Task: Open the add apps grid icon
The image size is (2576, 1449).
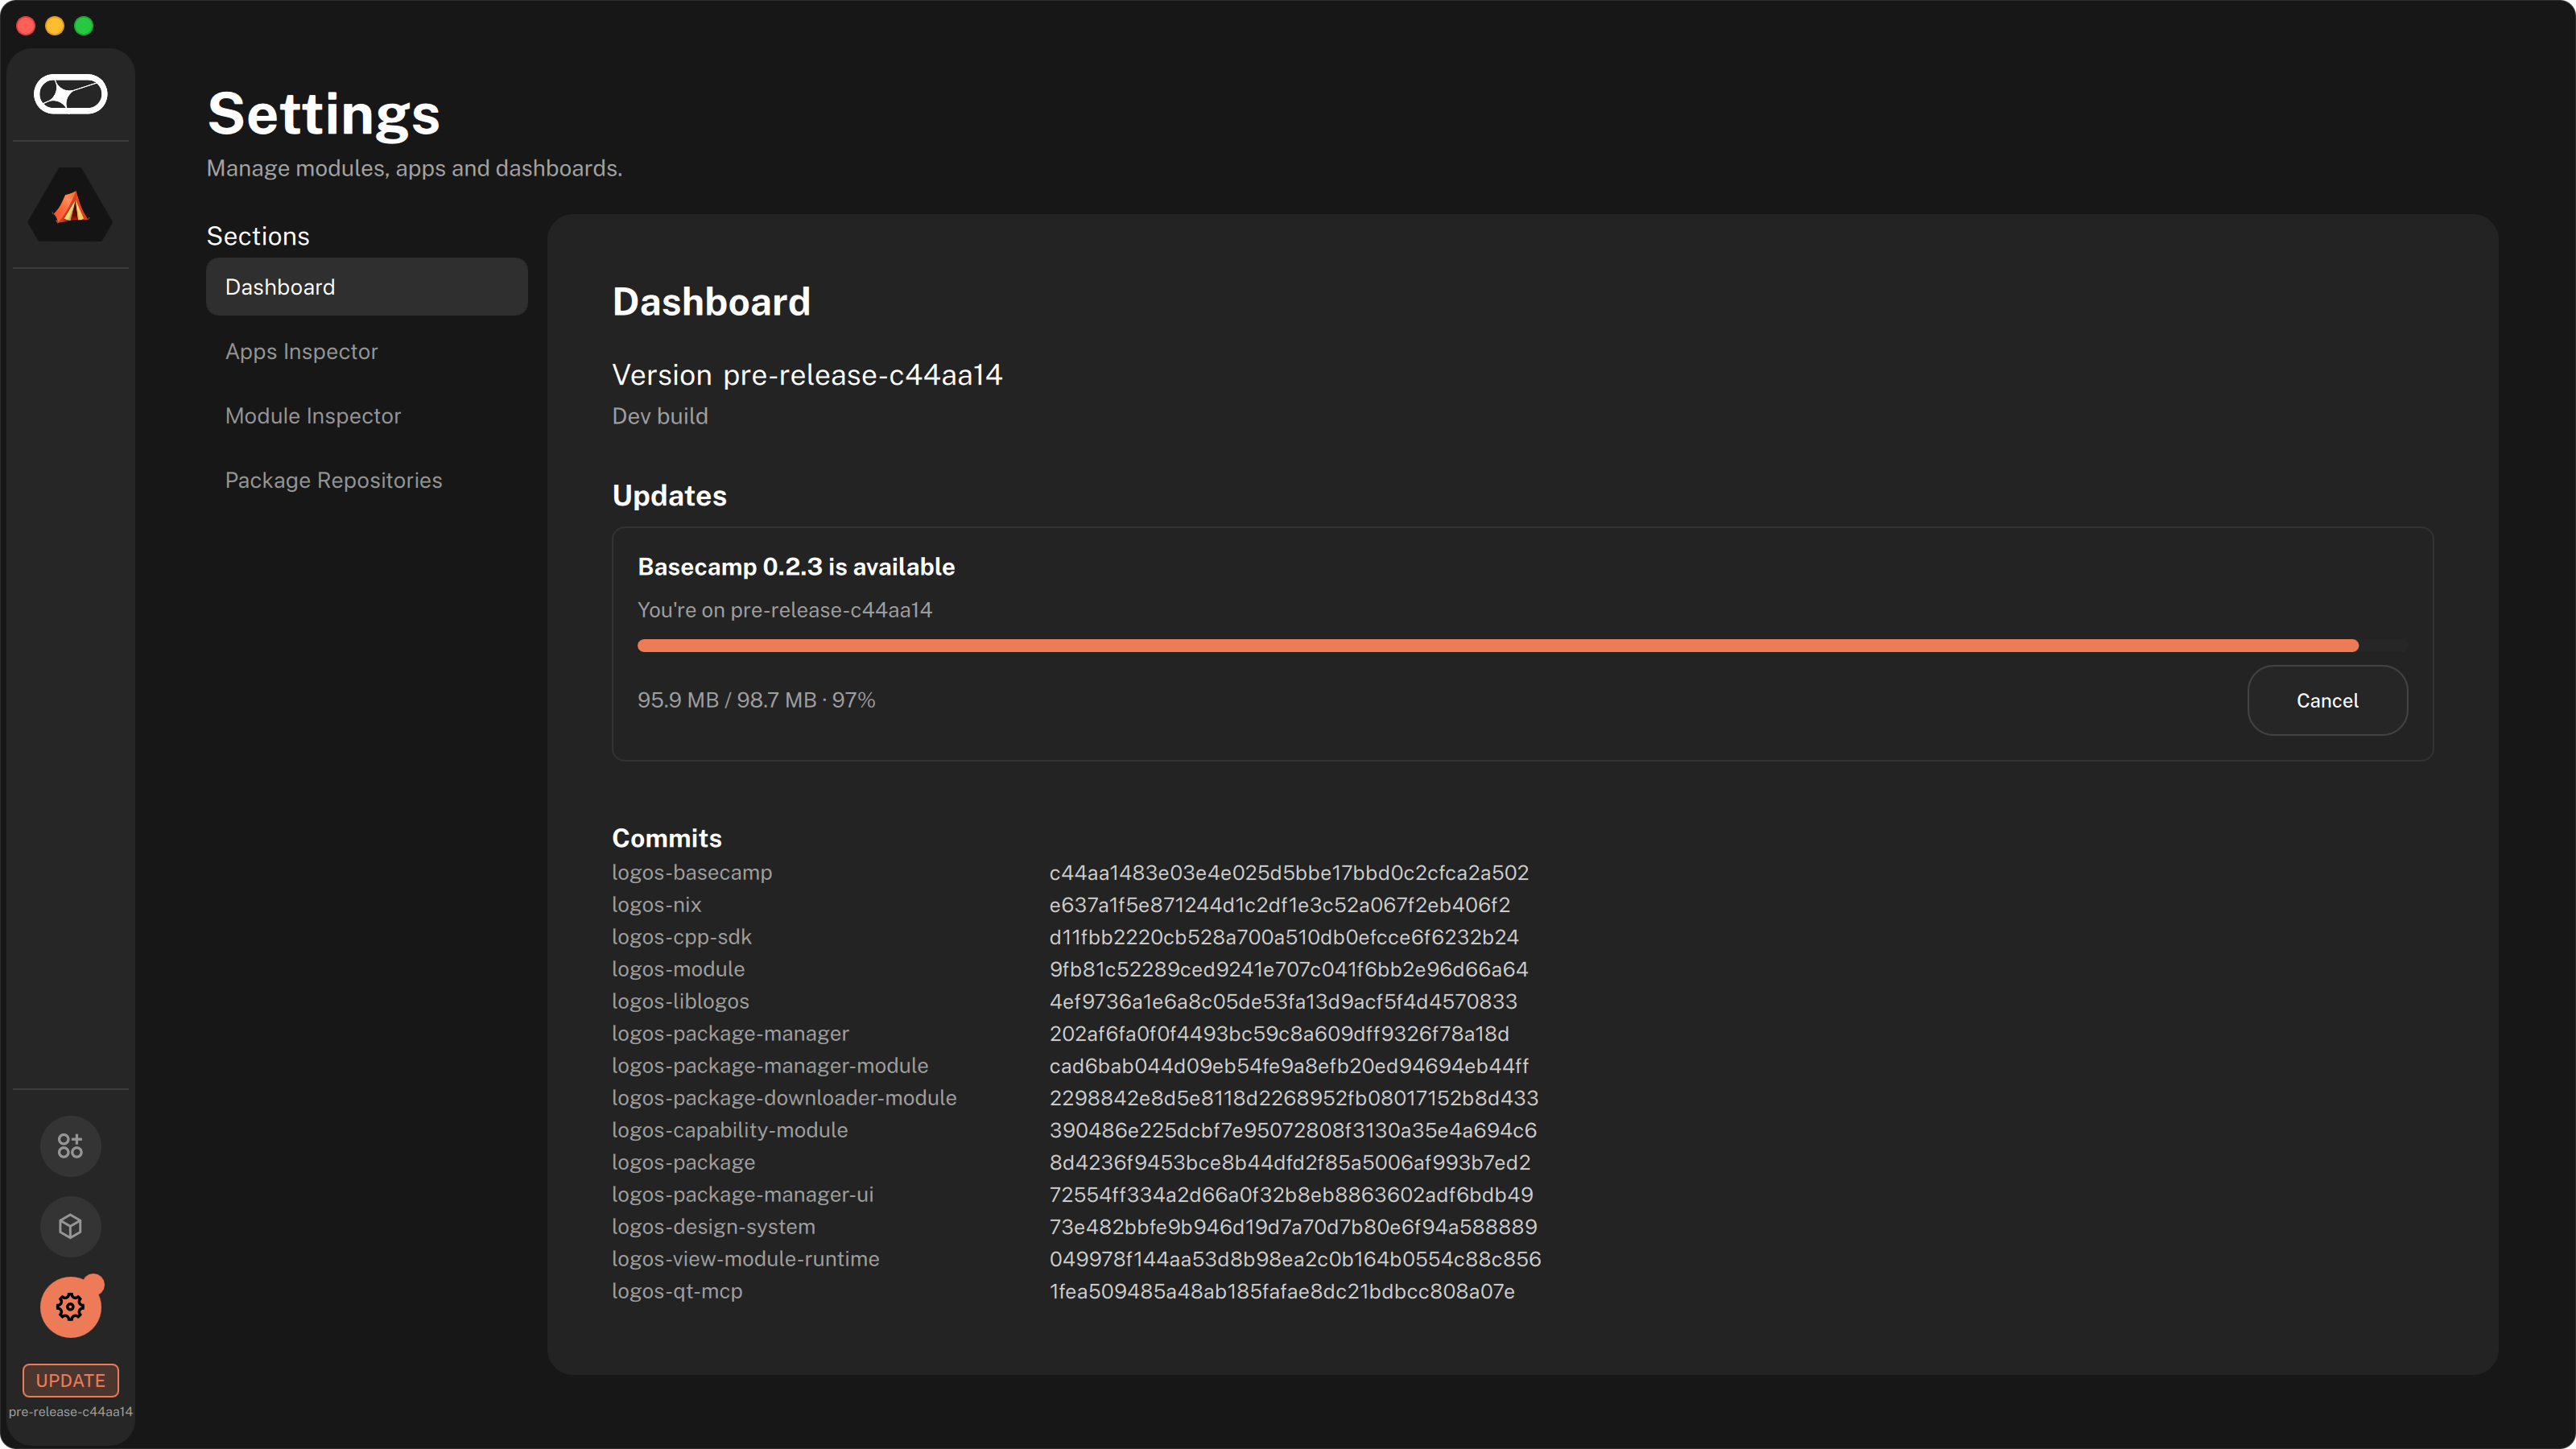Action: pos(70,1146)
